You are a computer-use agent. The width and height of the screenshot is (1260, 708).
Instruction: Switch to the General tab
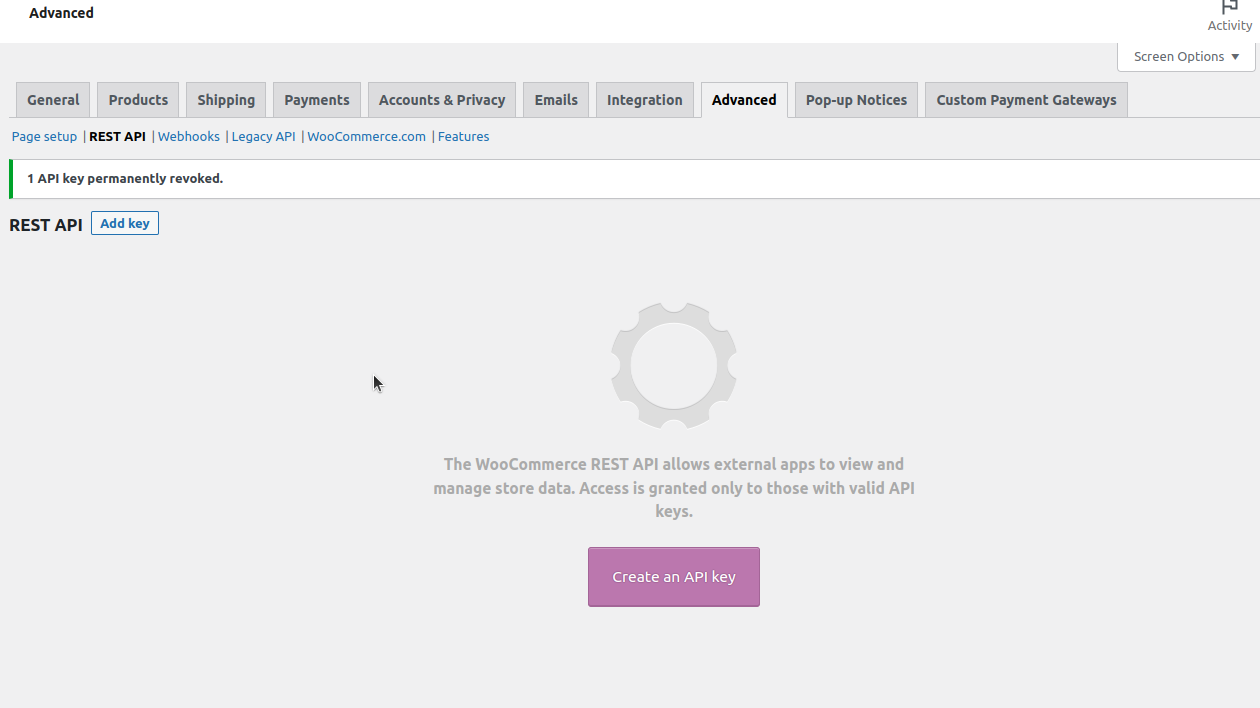[53, 100]
